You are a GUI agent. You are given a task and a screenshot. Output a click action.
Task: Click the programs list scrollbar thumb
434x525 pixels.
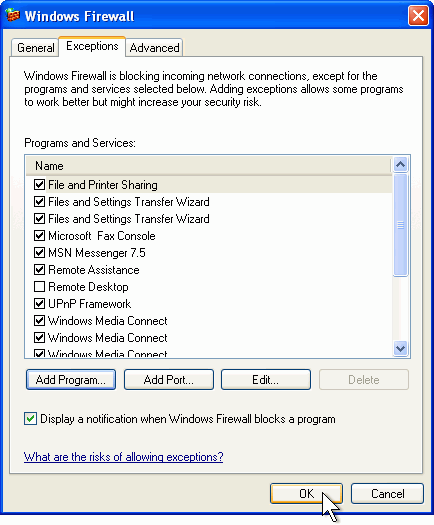pyautogui.click(x=401, y=225)
